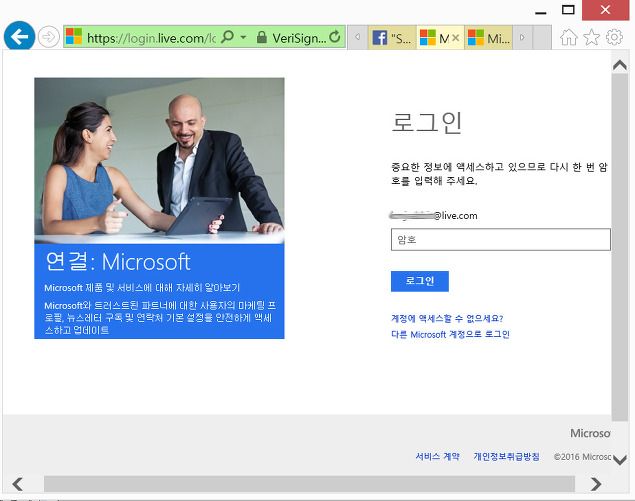Open the address bar dropdown arrow
The width and height of the screenshot is (635, 501).
point(243,37)
